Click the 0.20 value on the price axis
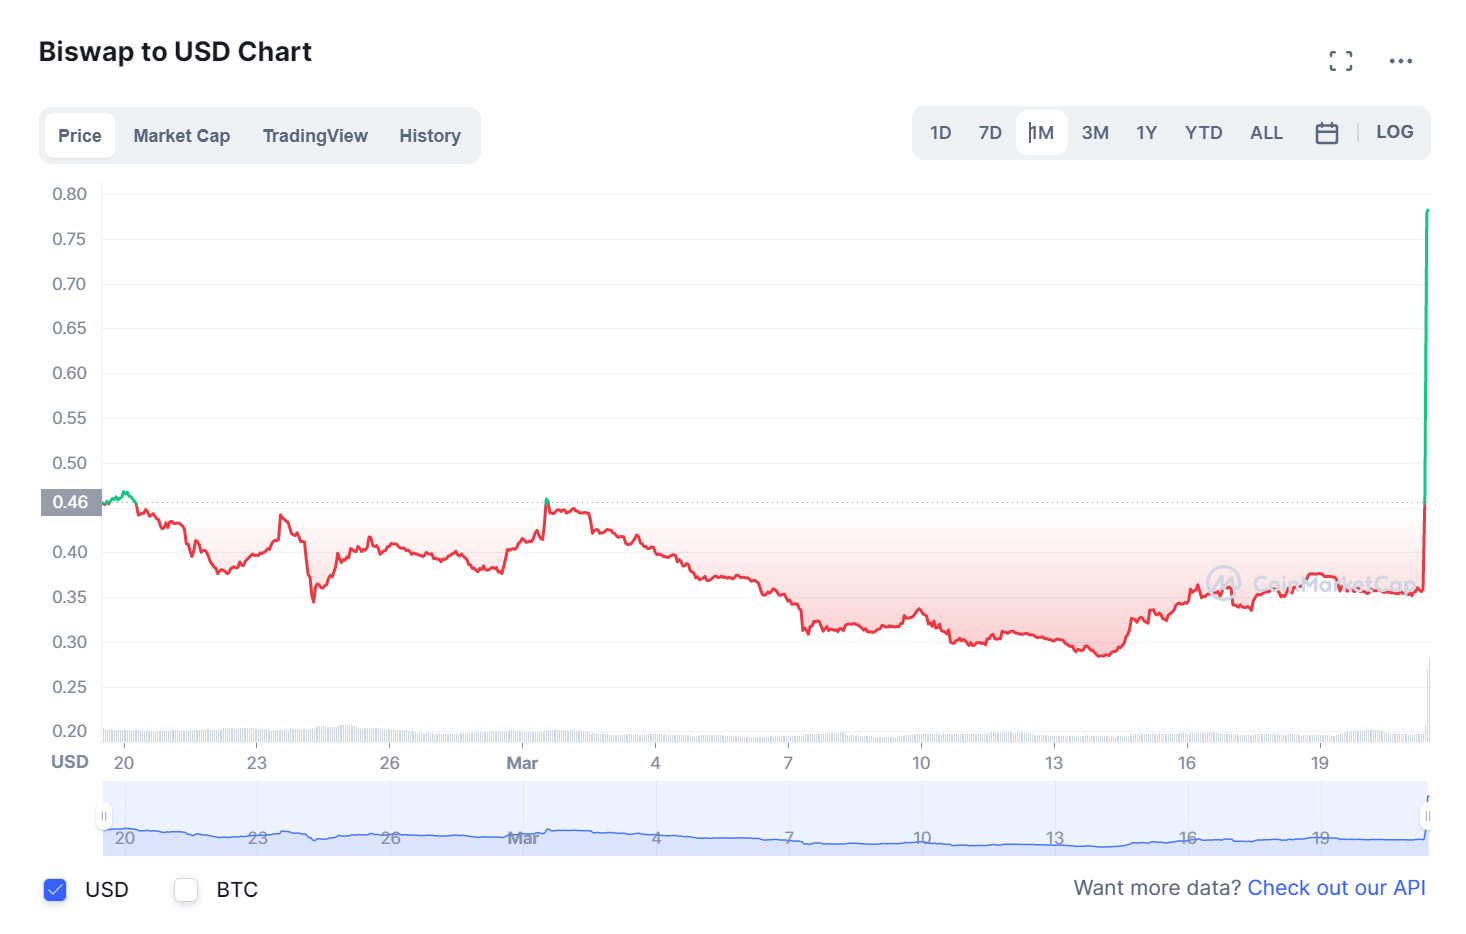 [69, 731]
